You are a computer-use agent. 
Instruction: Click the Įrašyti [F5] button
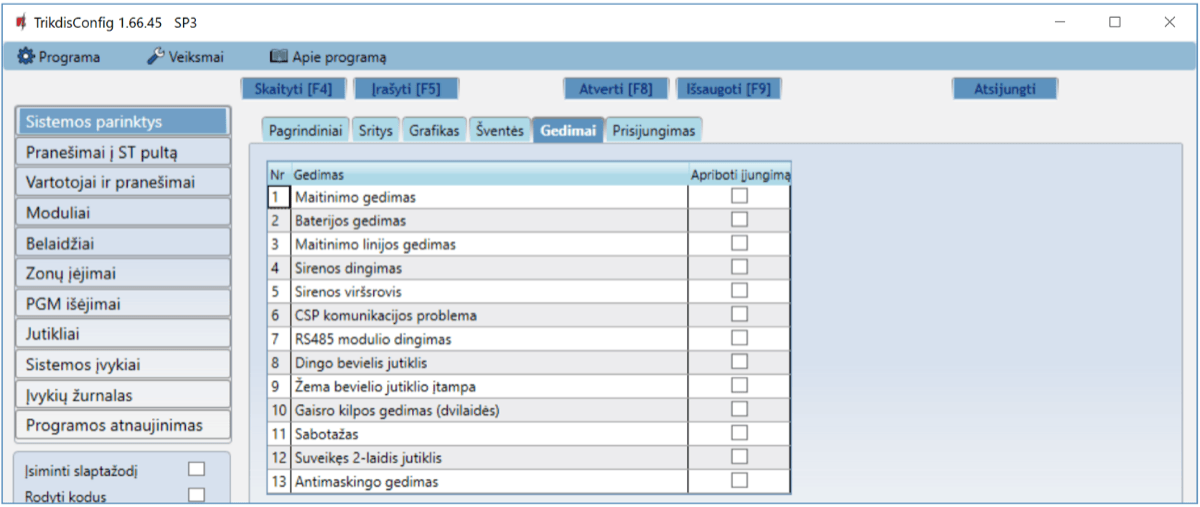tap(406, 89)
